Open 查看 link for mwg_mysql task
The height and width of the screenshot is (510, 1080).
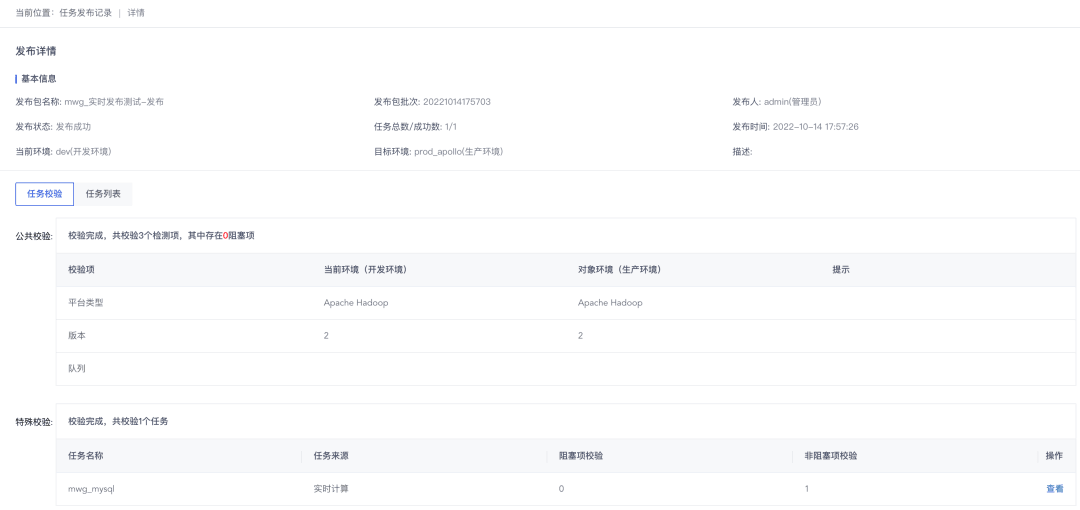[x=1054, y=489]
